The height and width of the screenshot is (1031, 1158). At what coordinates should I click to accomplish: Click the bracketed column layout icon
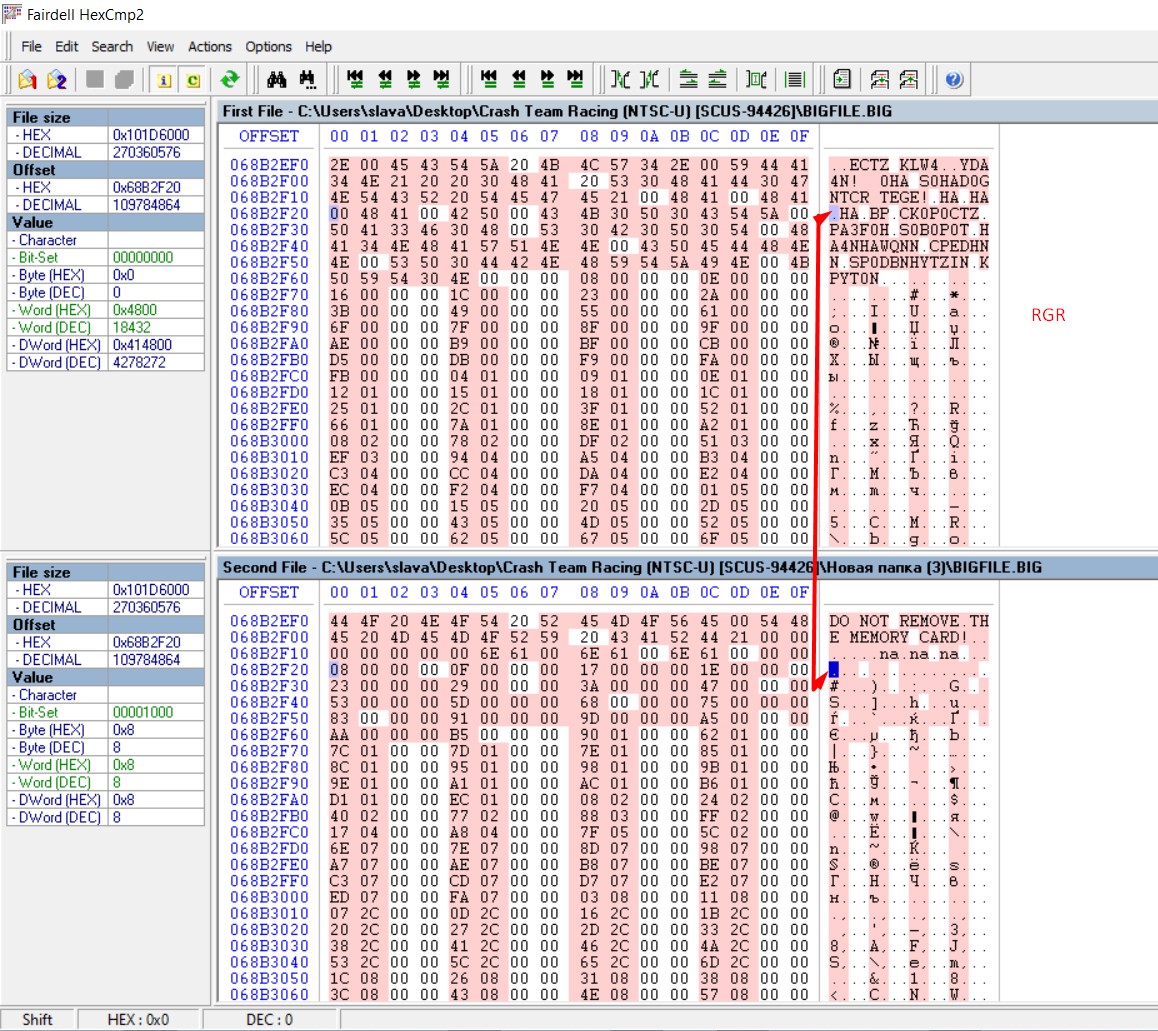pos(756,79)
